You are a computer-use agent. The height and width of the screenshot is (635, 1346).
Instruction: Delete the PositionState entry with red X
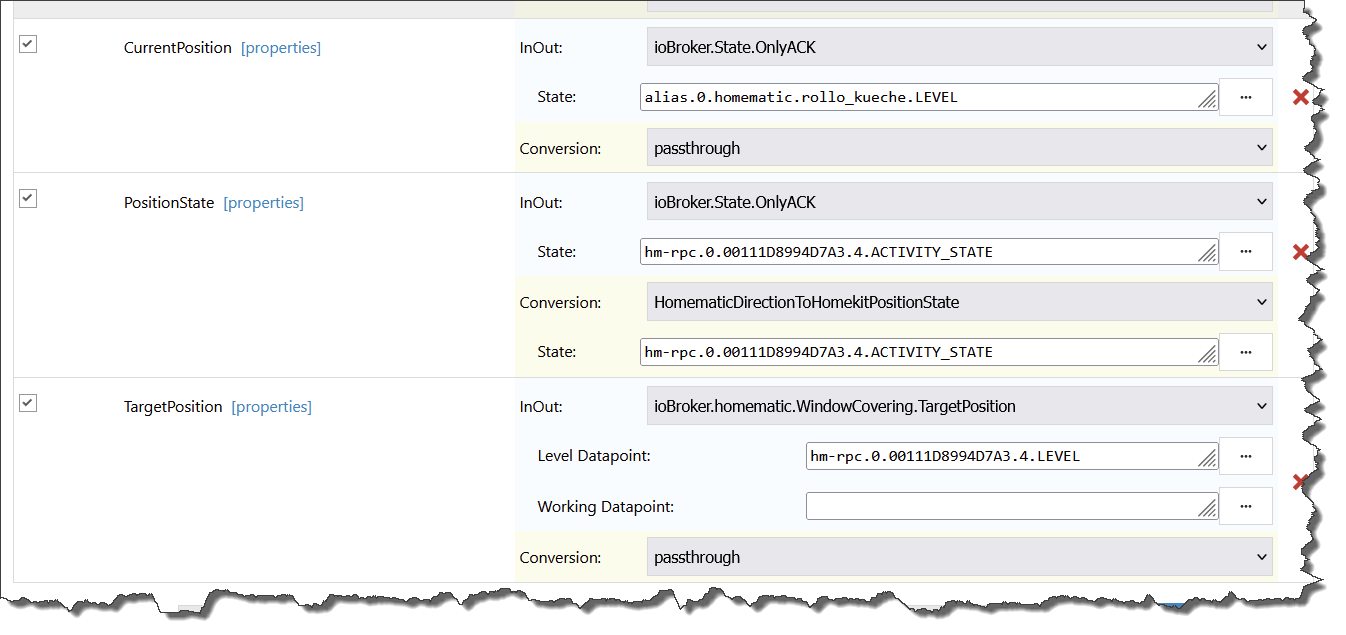(x=1300, y=252)
